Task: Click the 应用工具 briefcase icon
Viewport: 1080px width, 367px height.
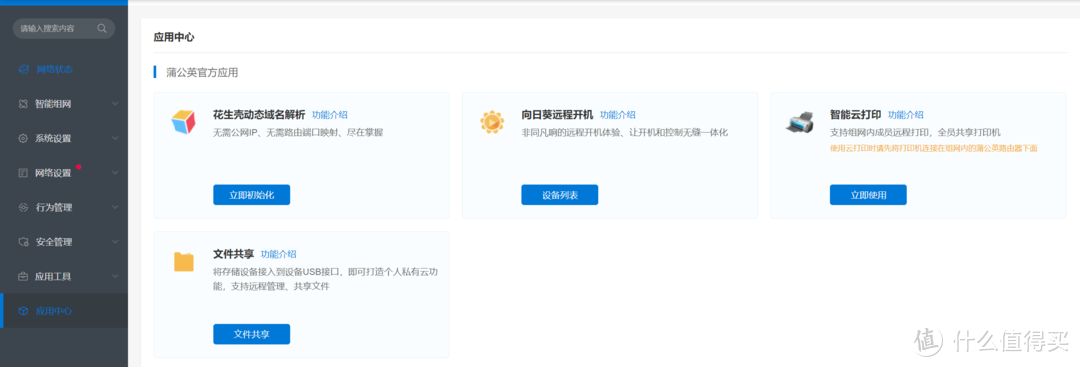Action: click(23, 277)
